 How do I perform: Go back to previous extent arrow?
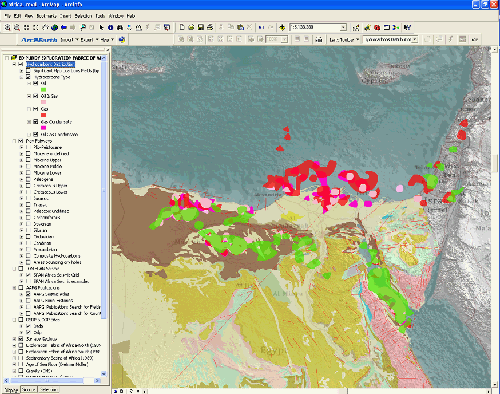pos(64,28)
